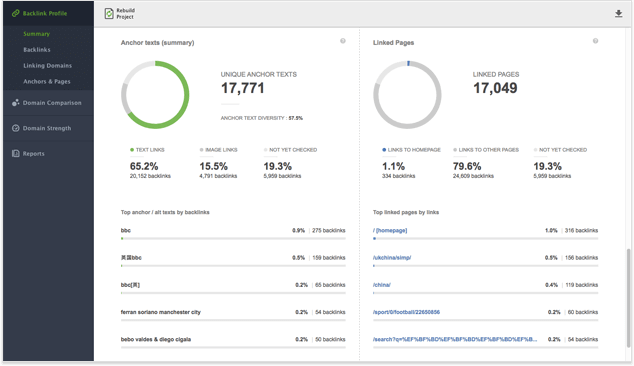Click the Anchor Text Diversity 57.5% label
This screenshot has width=634, height=366.
point(262,118)
